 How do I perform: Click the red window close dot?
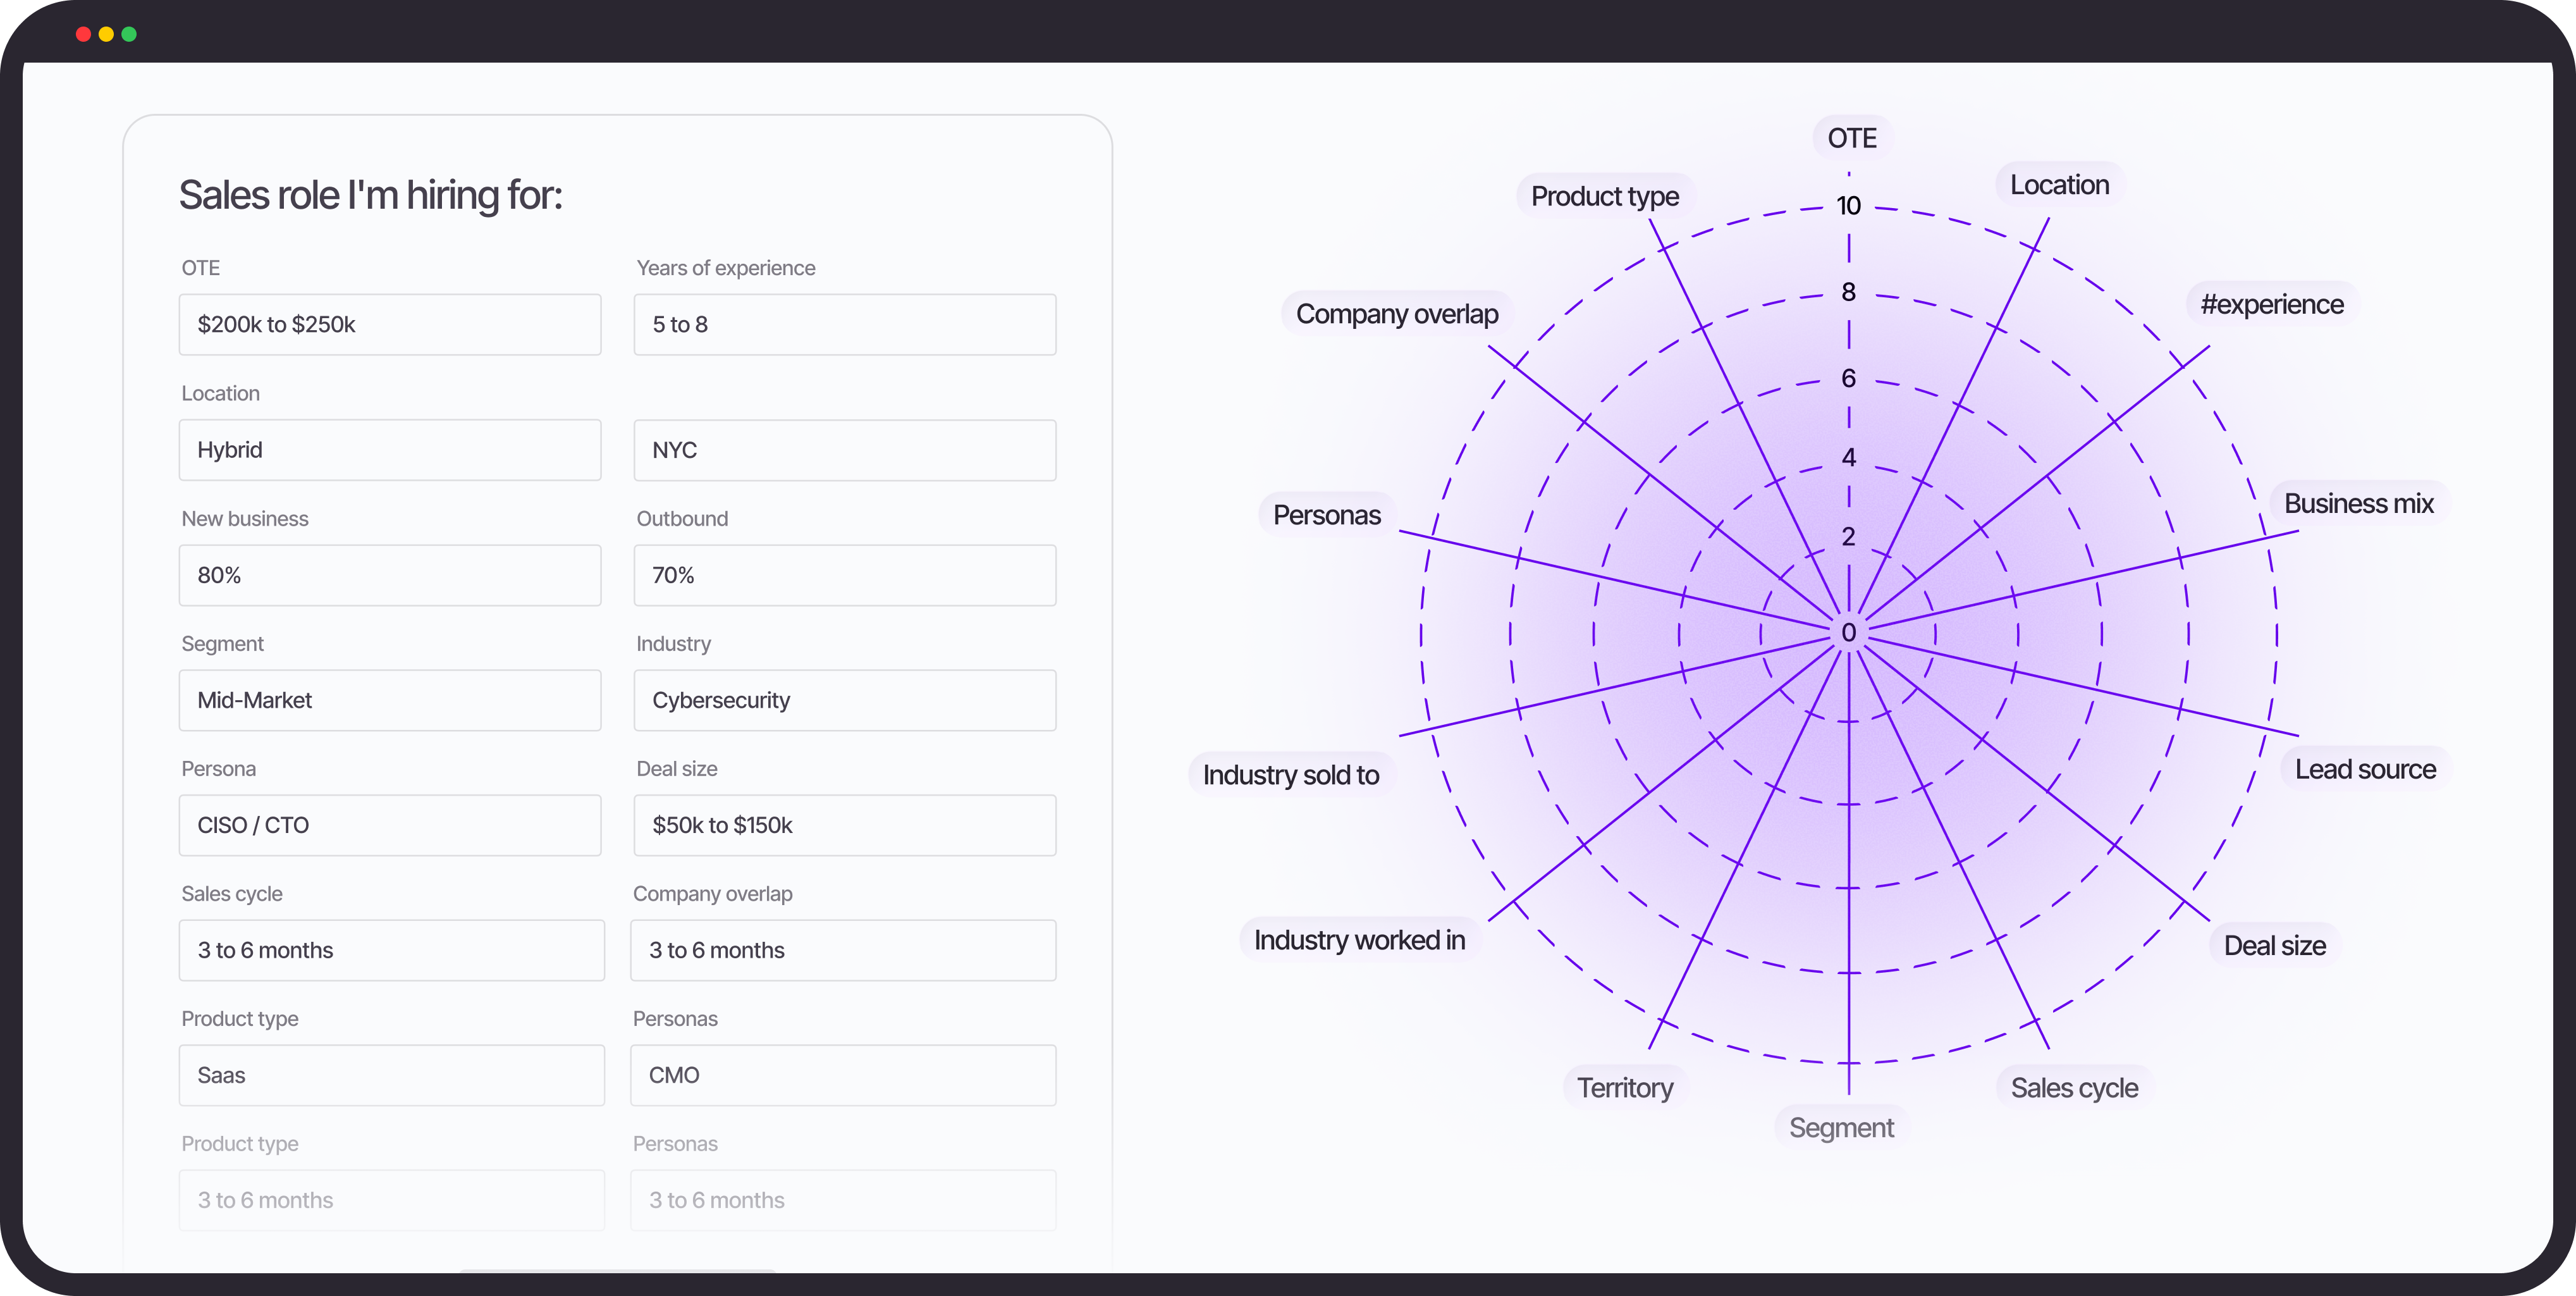pos(83,34)
